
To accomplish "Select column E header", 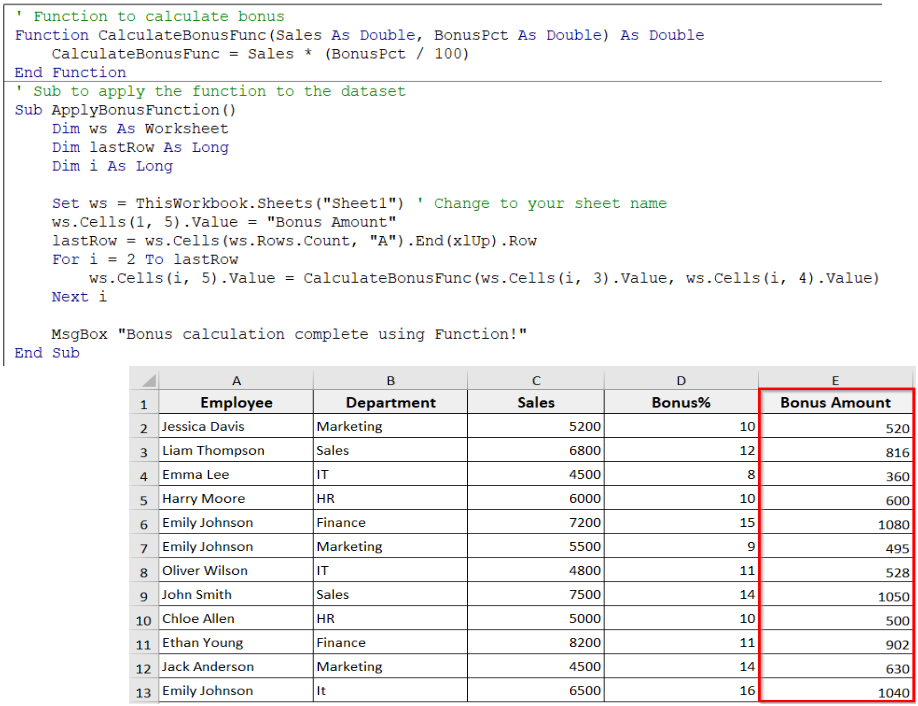I will pos(835,381).
